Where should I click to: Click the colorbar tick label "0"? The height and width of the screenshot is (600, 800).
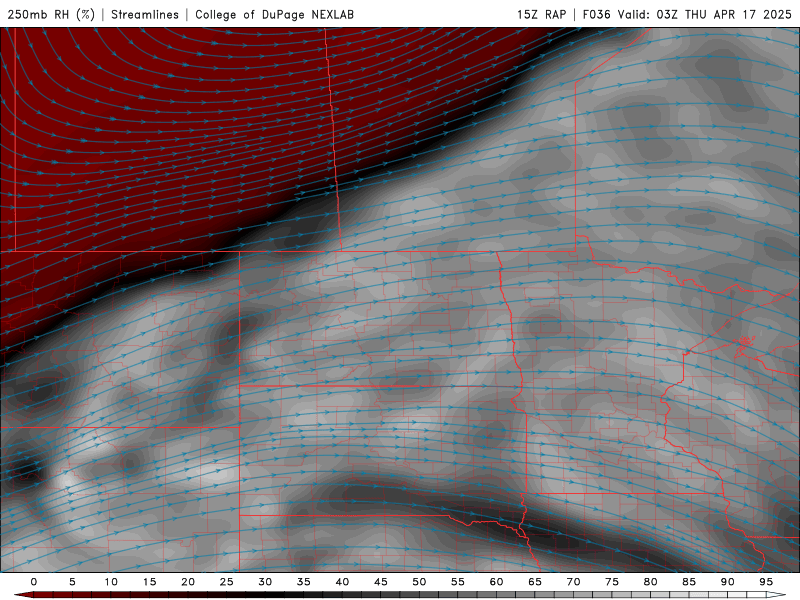pos(34,582)
